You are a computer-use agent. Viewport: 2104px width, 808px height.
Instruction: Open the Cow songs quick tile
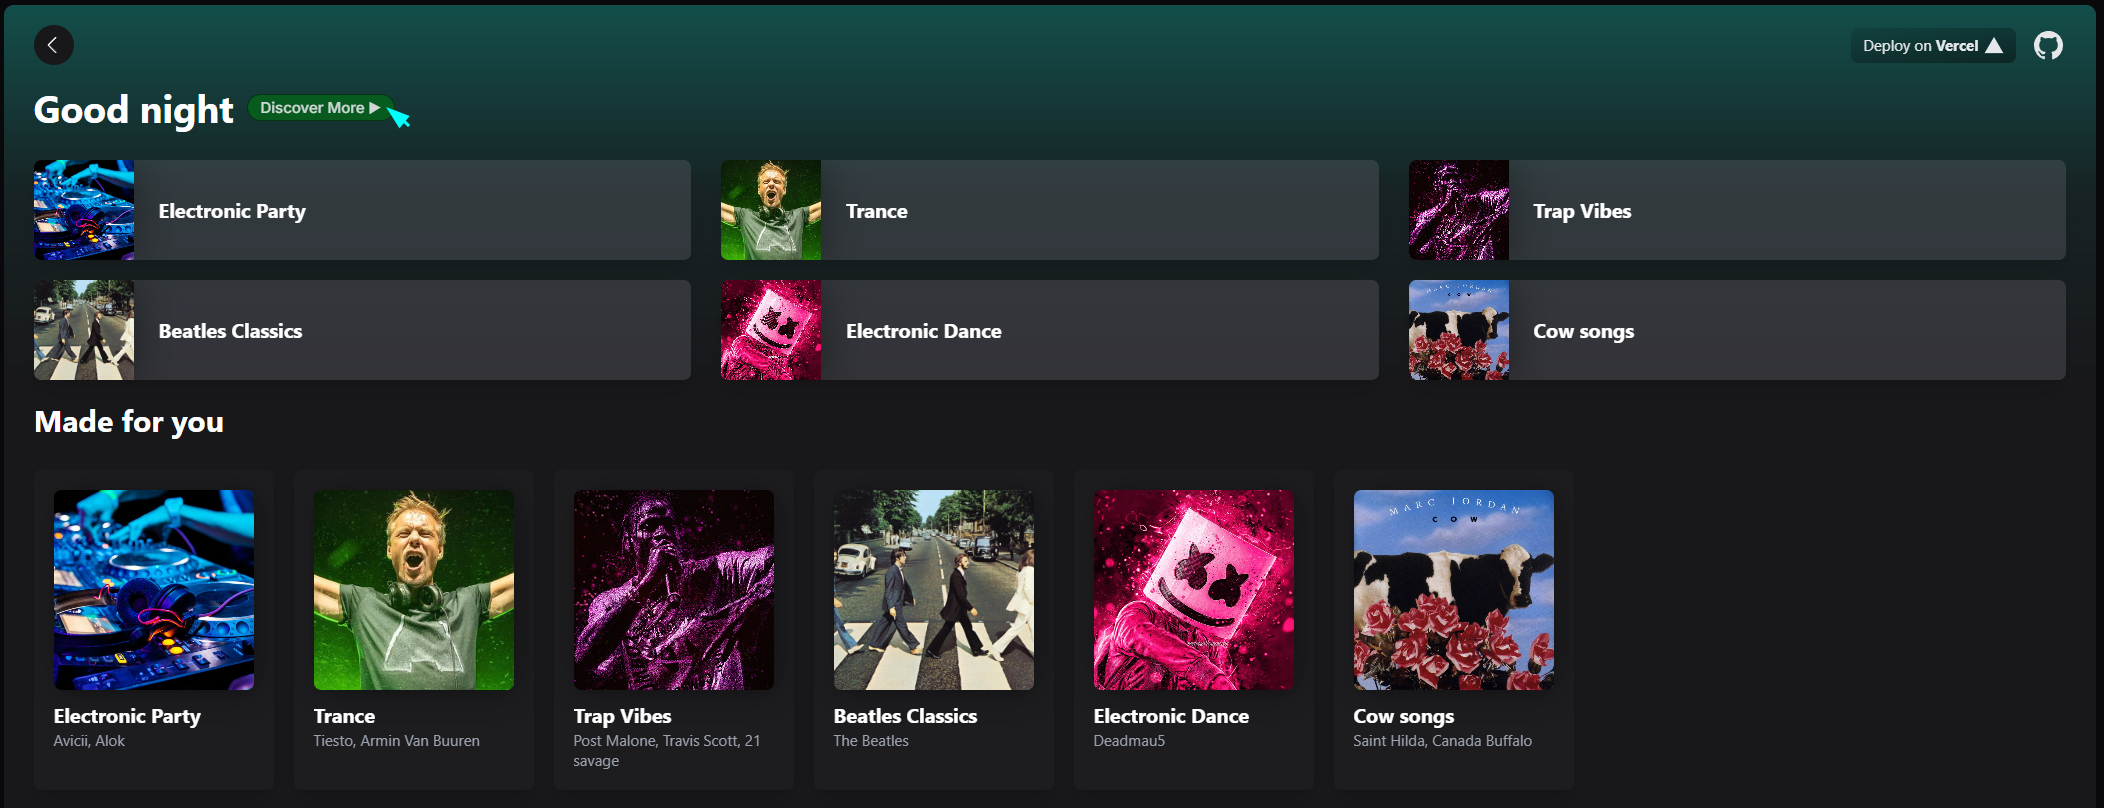coord(1736,331)
